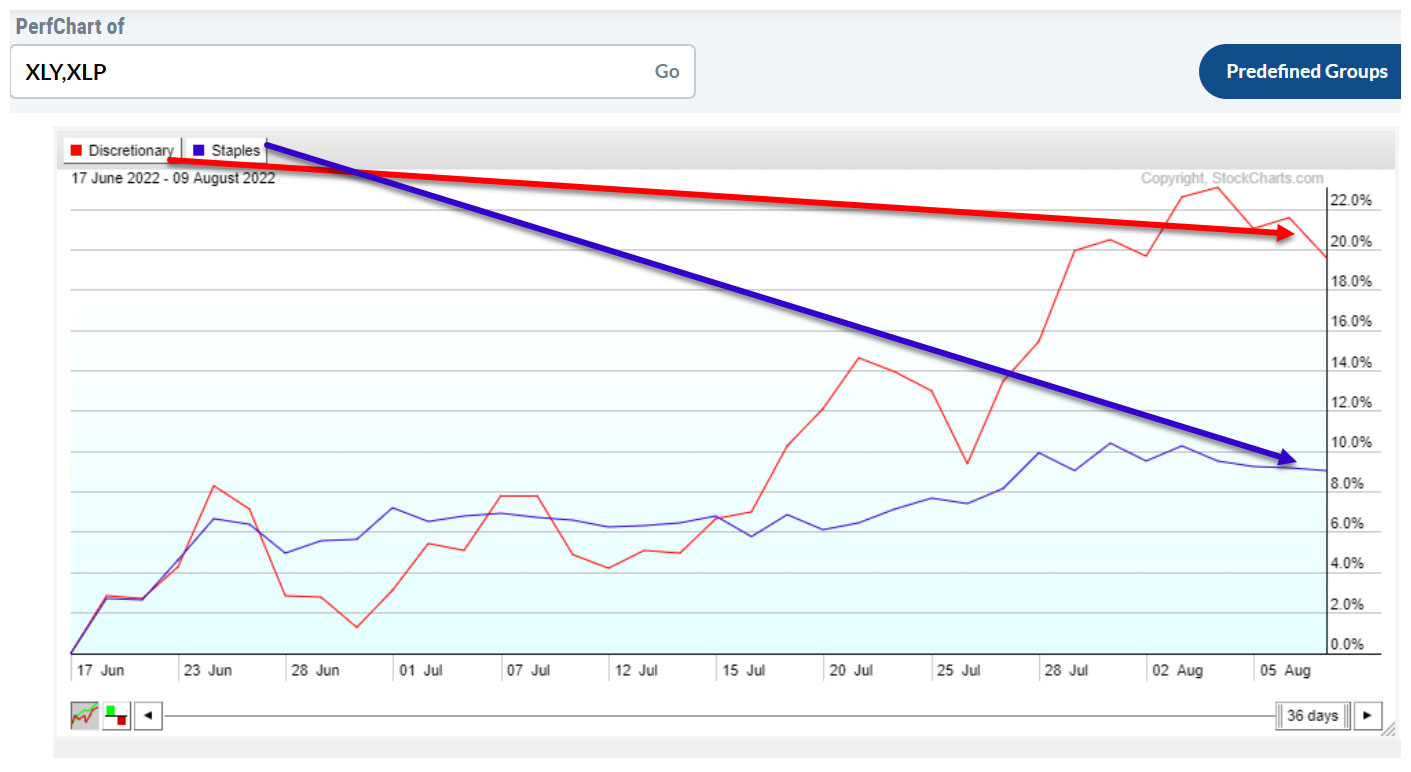Image resolution: width=1411 pixels, height=772 pixels.
Task: Click the 20.0% axis label
Action: point(1352,242)
